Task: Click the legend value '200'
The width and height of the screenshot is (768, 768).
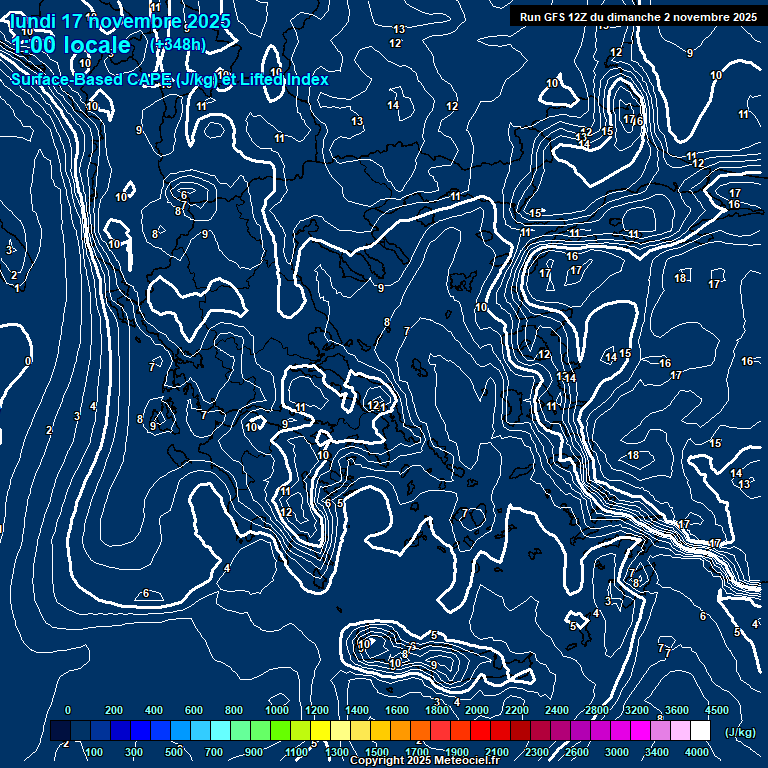Action: (x=114, y=710)
